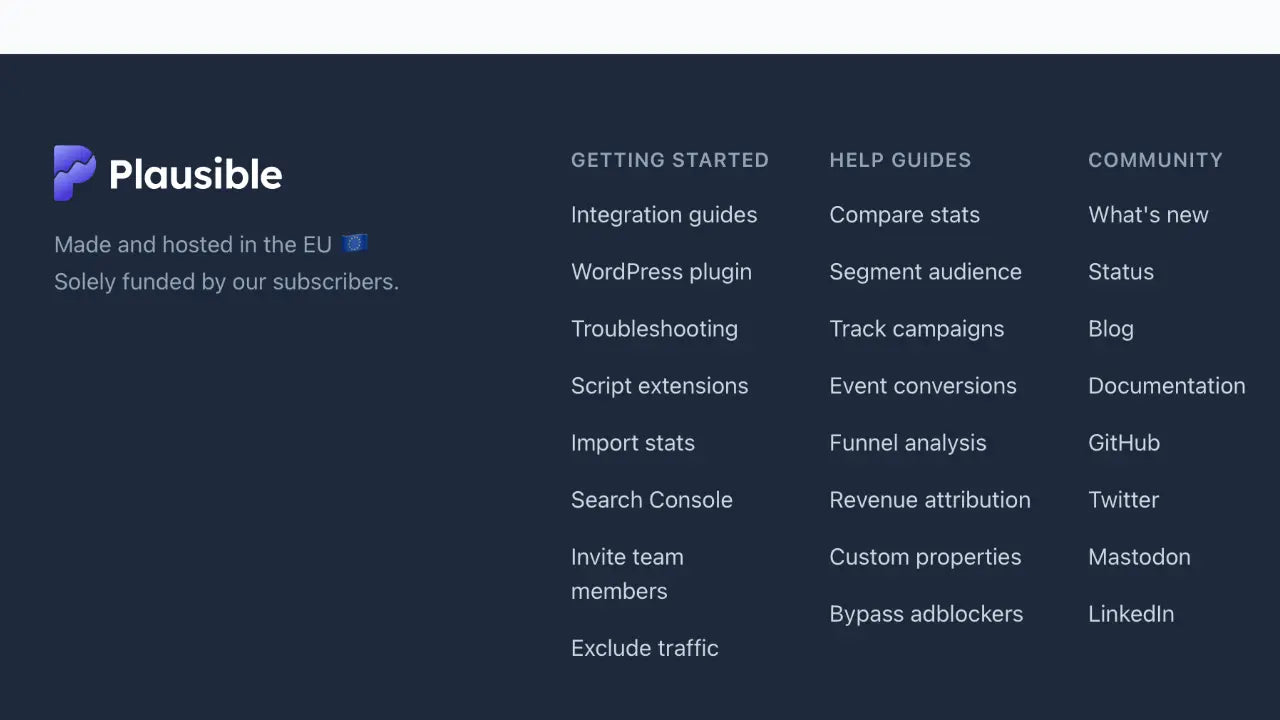View the Troubleshooting guide

[x=654, y=328]
